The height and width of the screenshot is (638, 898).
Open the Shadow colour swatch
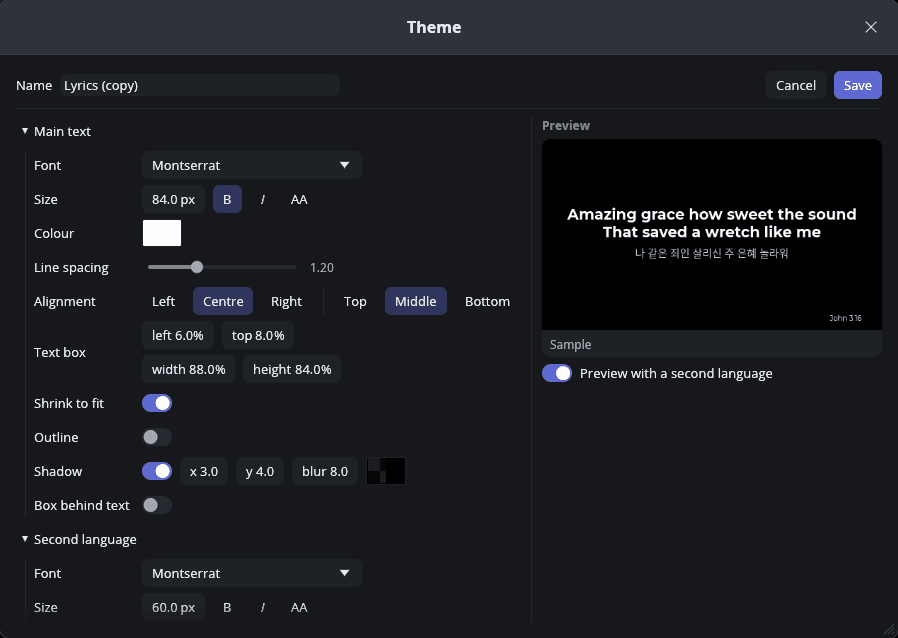point(386,471)
